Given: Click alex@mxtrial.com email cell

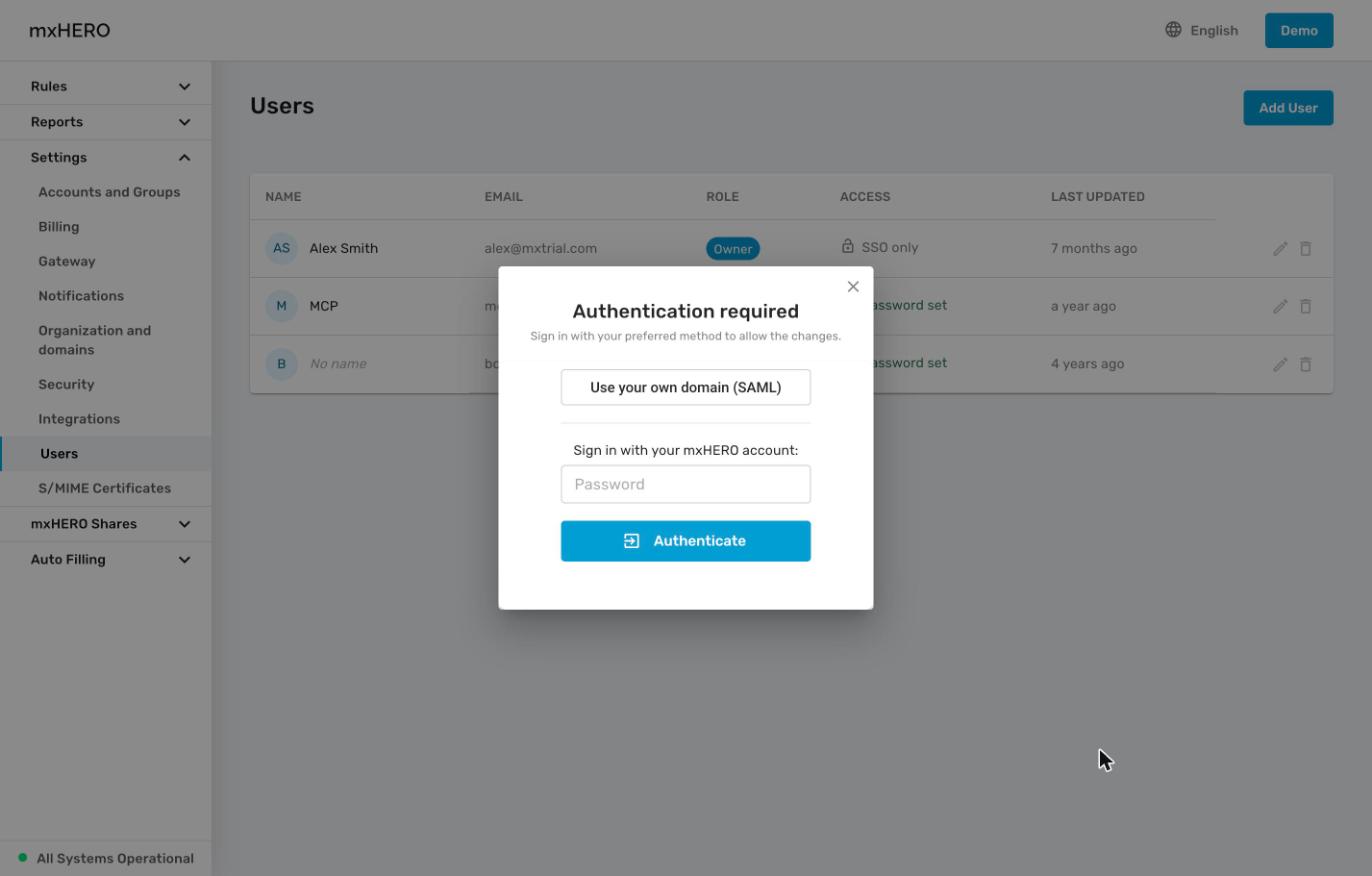Looking at the screenshot, I should [540, 248].
